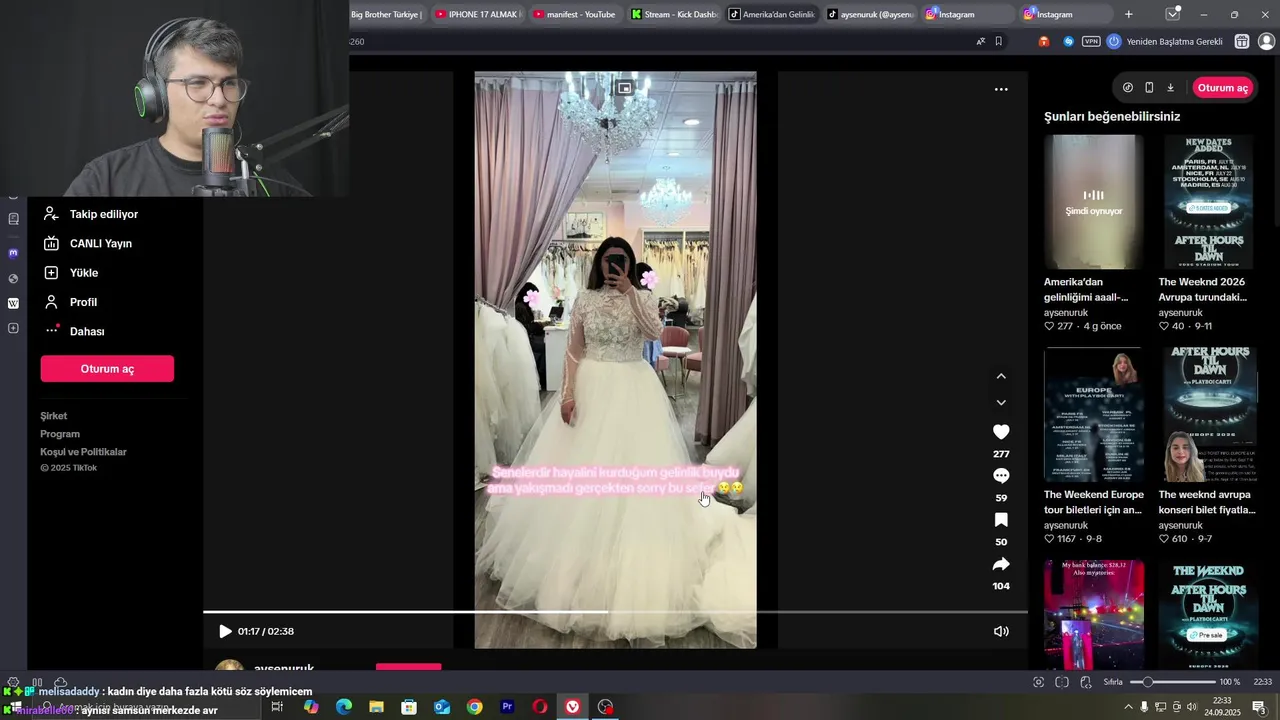Play the paused TikTok video
This screenshot has height=720, width=1280.
tap(225, 631)
